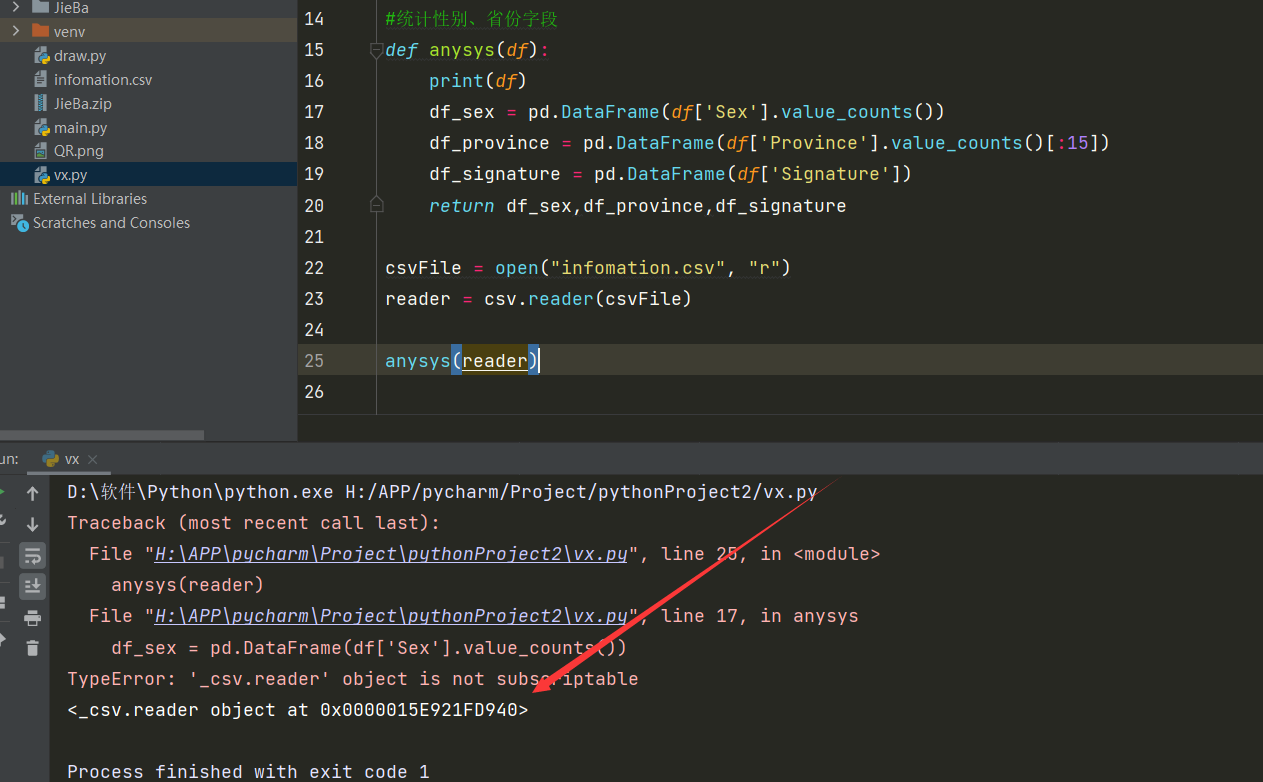Toggle Scroll to End in Run console
Image resolution: width=1263 pixels, height=782 pixels.
click(x=32, y=586)
